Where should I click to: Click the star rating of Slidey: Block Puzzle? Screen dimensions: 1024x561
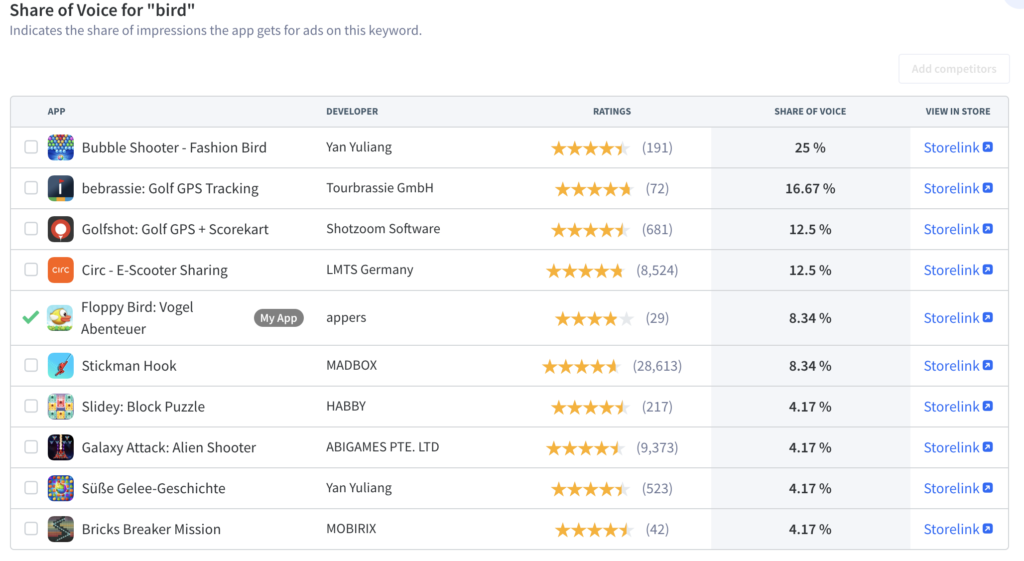[x=590, y=408]
